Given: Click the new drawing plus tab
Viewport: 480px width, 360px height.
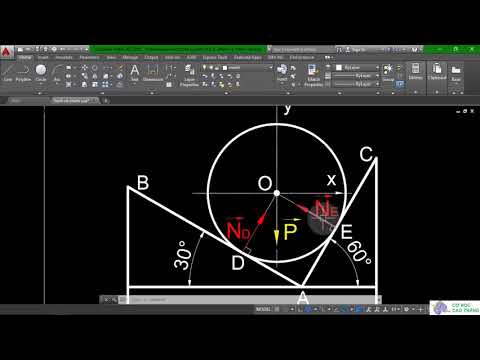Looking at the screenshot, I should (x=106, y=100).
